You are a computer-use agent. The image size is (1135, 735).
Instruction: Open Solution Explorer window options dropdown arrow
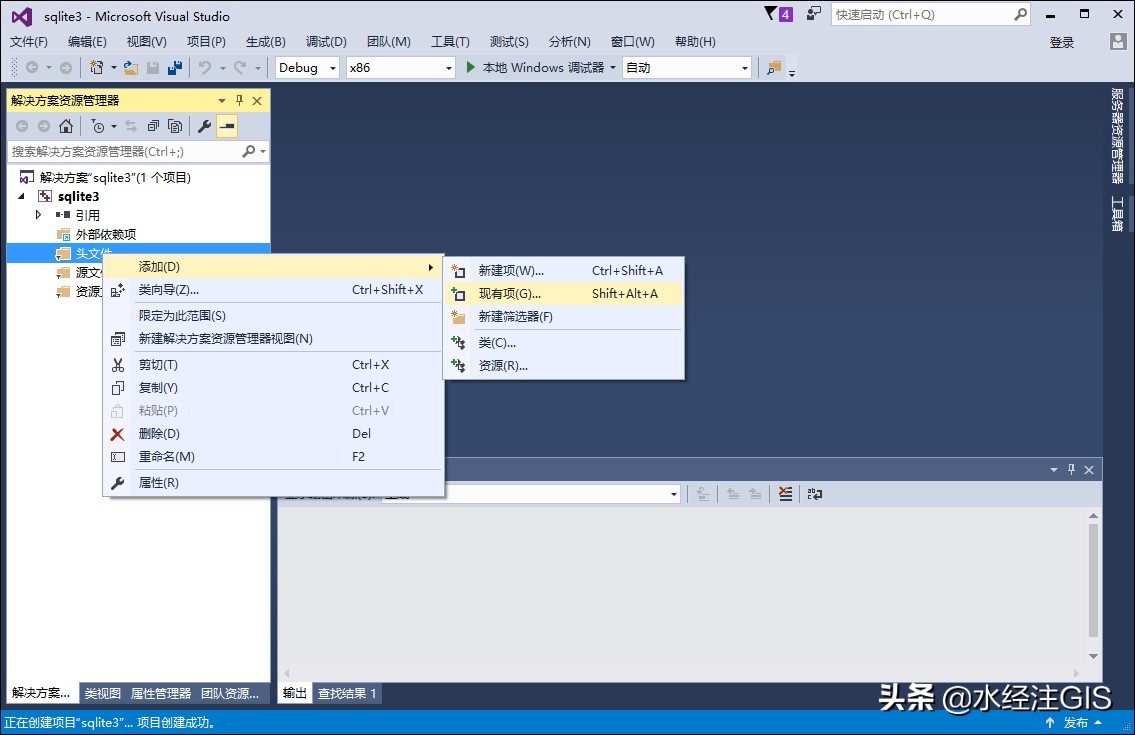pos(221,101)
